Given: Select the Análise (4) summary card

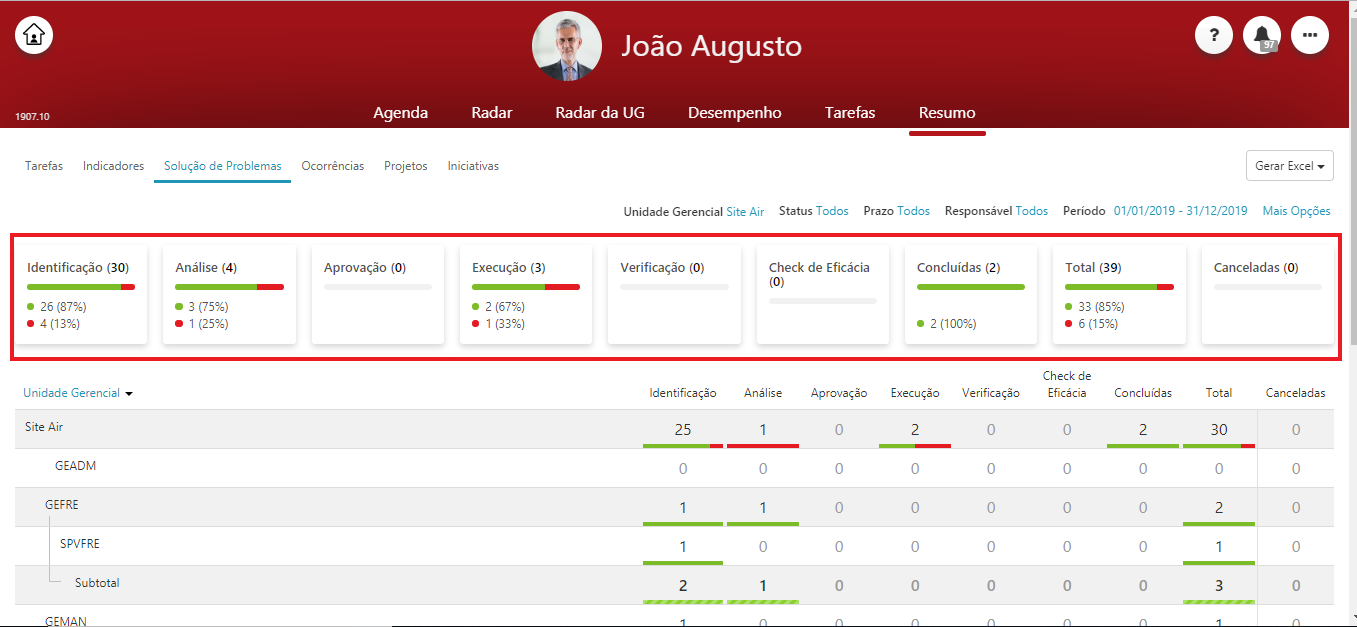Looking at the screenshot, I should pyautogui.click(x=229, y=296).
